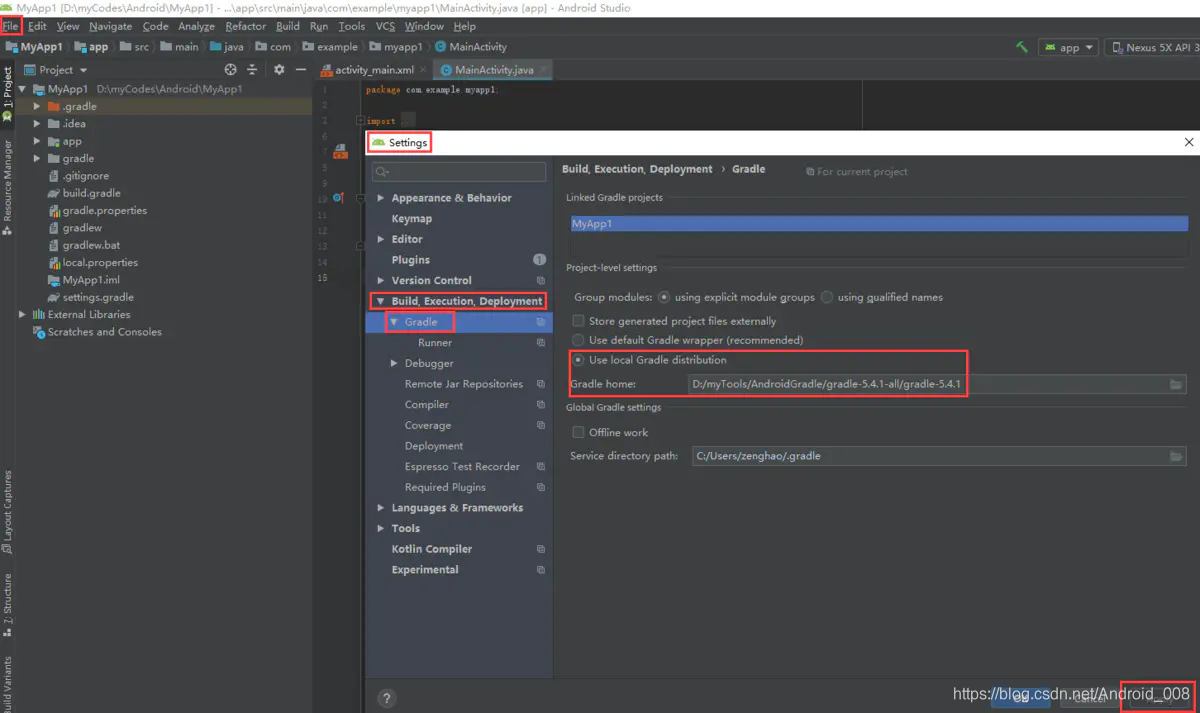Click the build.gradle file icon in the tree
Viewport: 1200px width, 713px height.
pos(54,193)
